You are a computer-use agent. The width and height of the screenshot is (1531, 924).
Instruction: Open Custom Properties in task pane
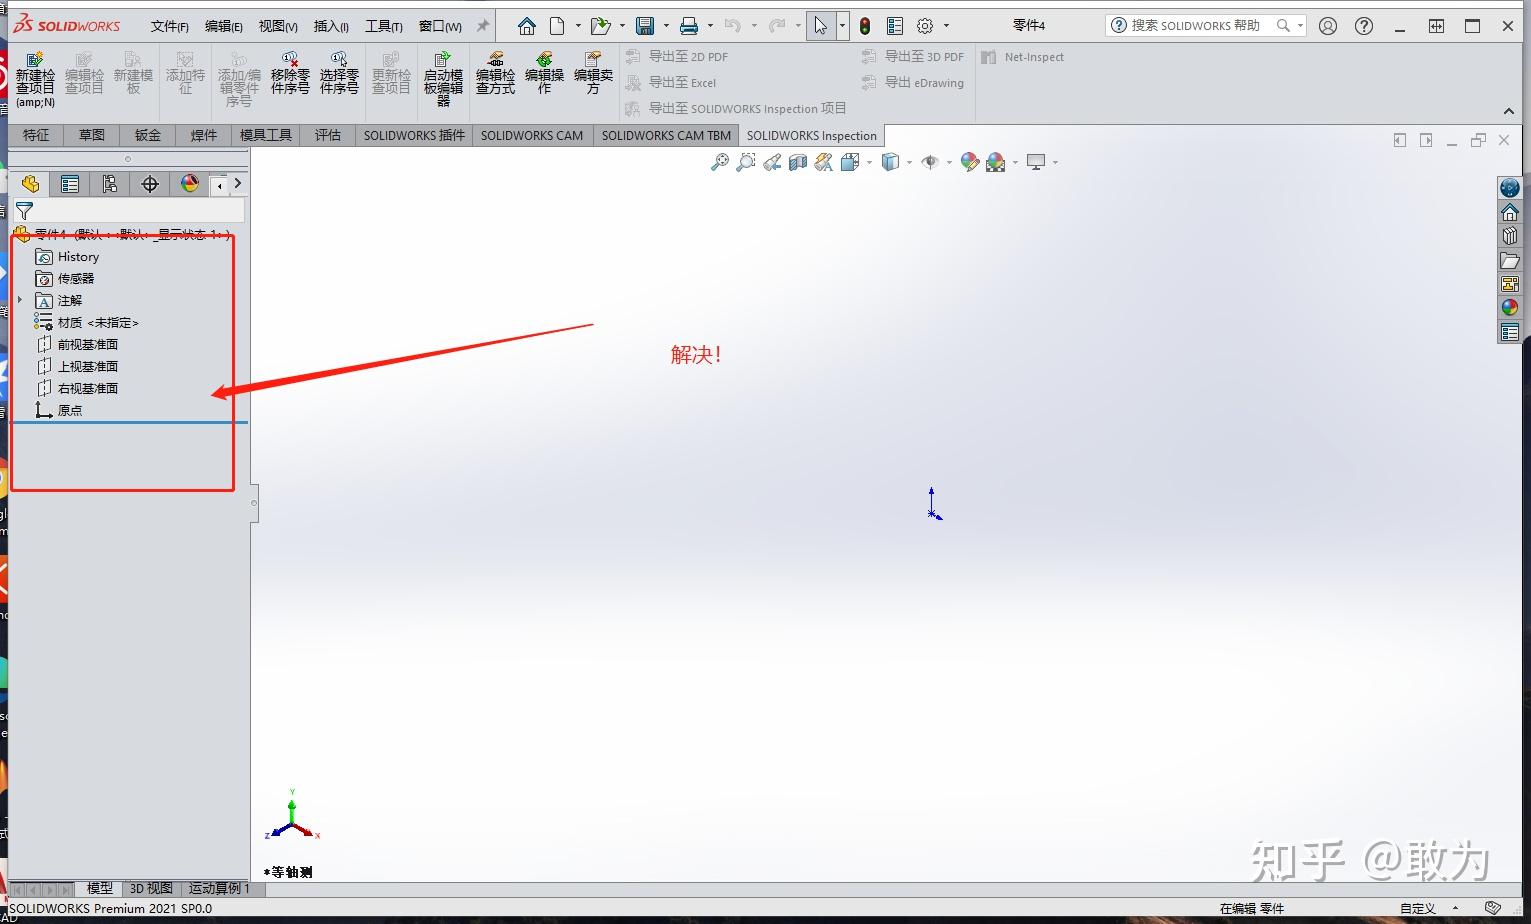point(1510,332)
